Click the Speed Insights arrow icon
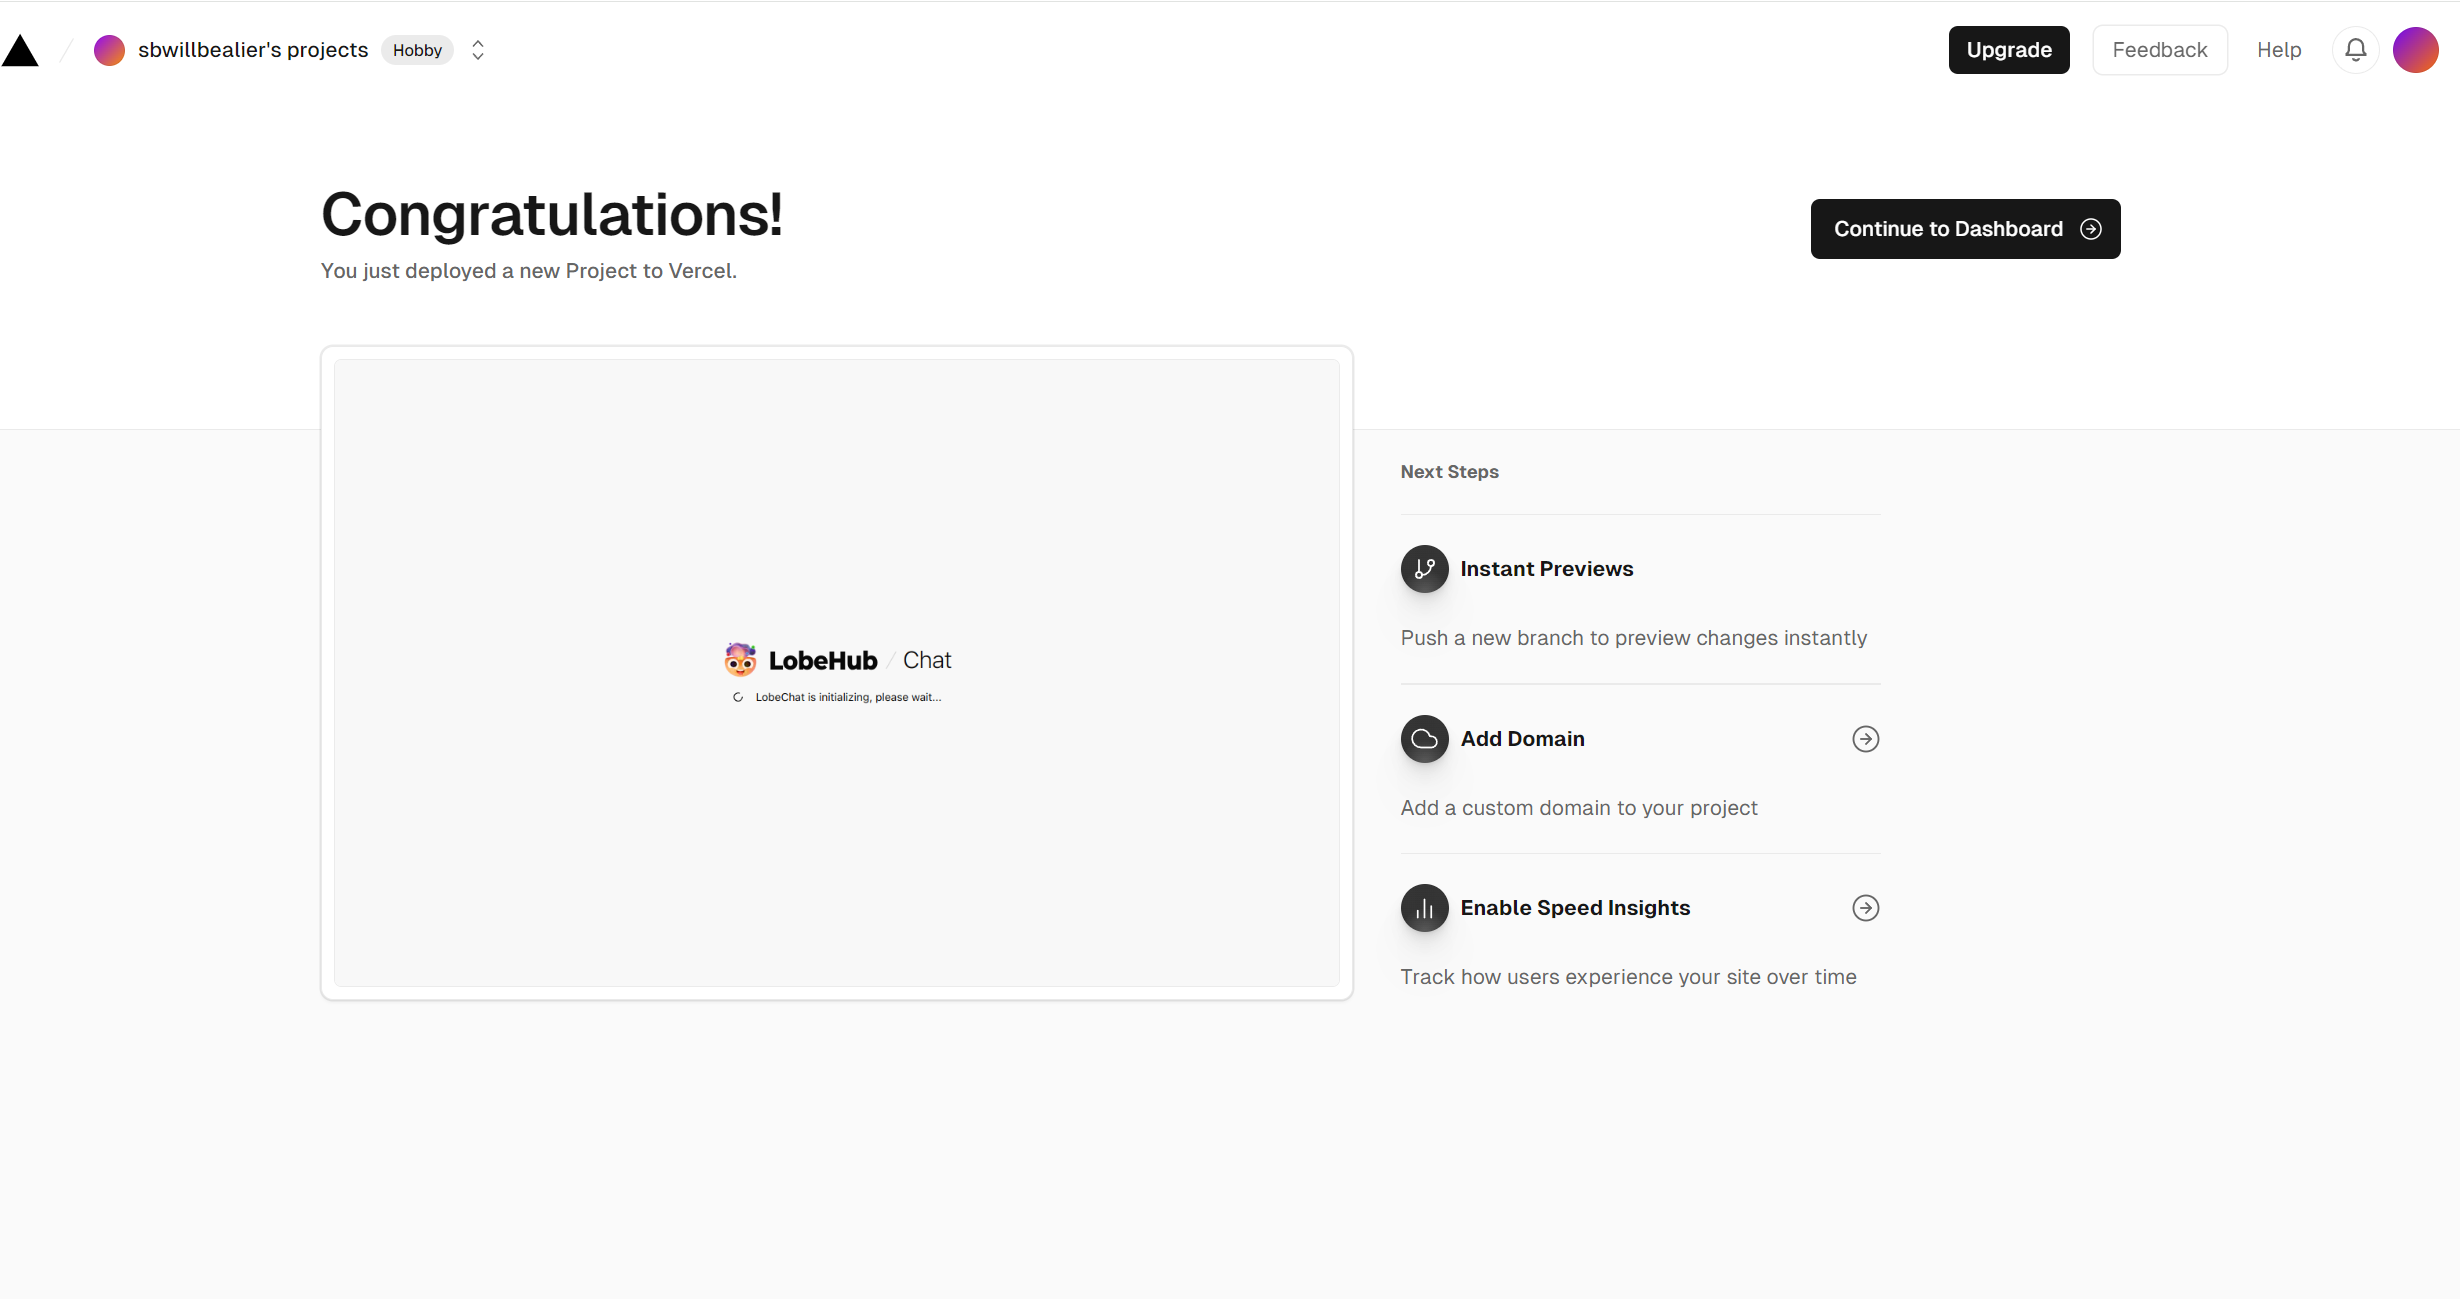The image size is (2460, 1299). pyautogui.click(x=1866, y=908)
